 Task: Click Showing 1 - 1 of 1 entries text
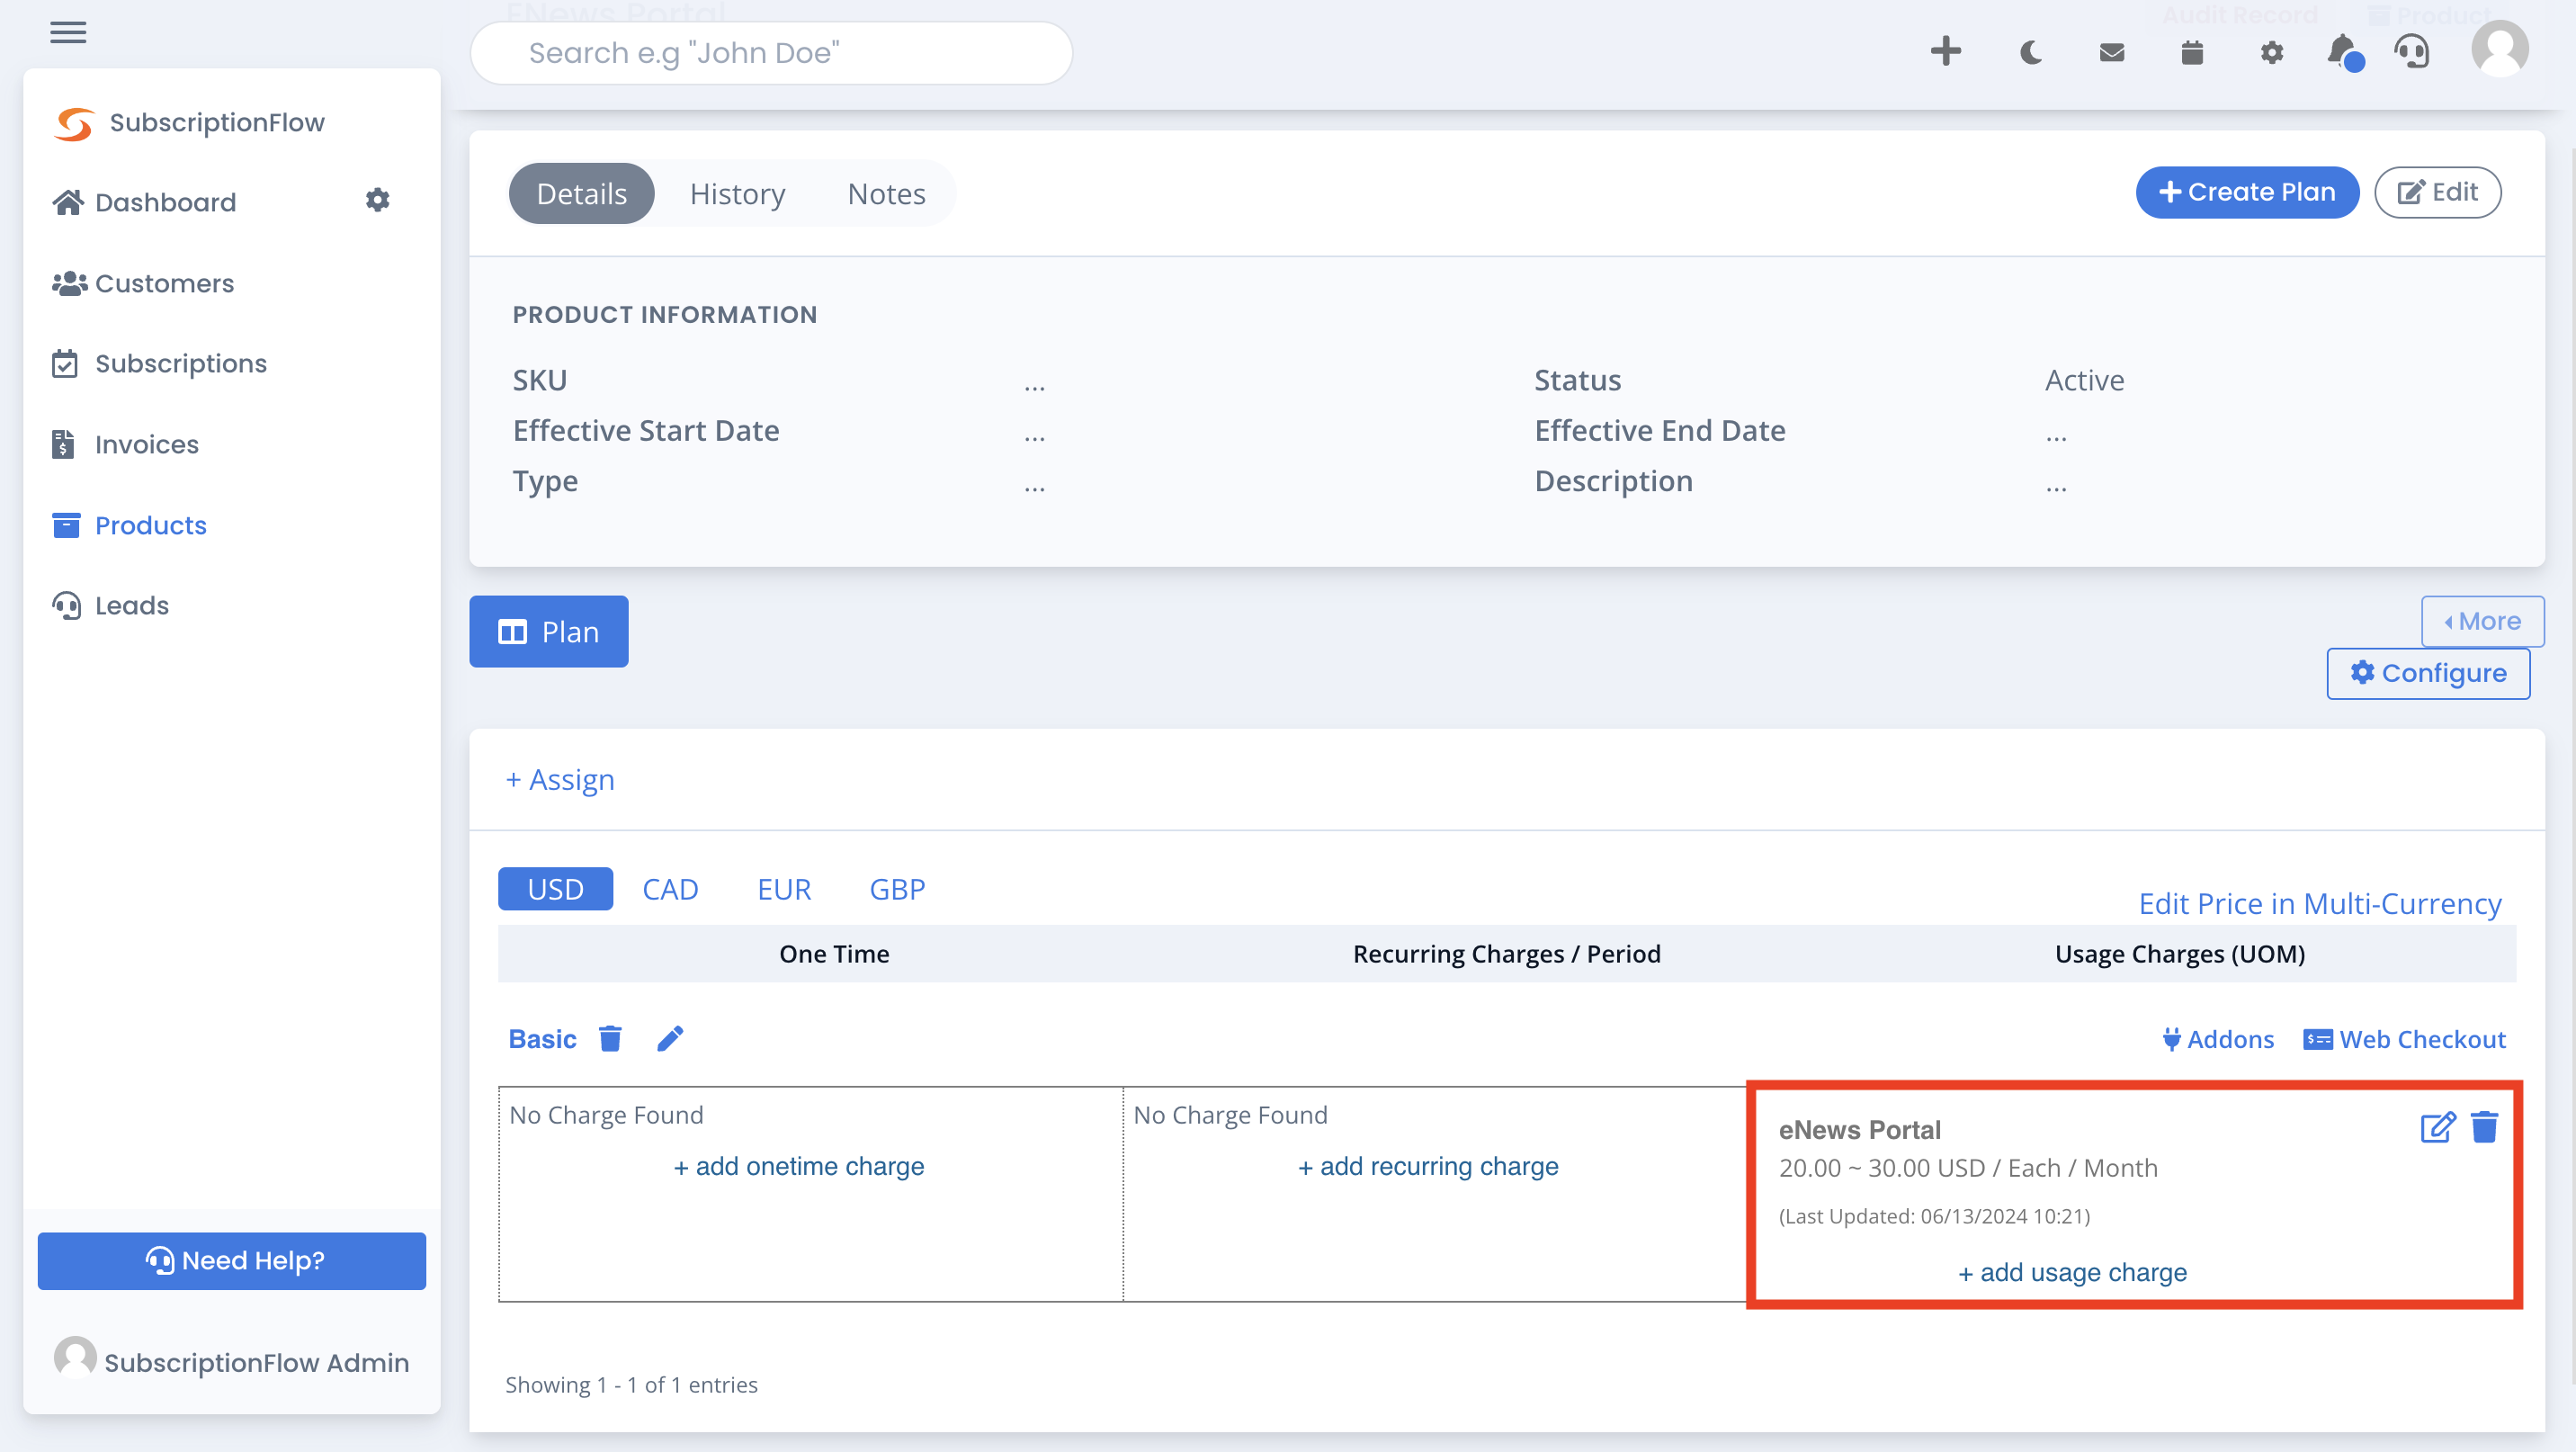click(631, 1384)
